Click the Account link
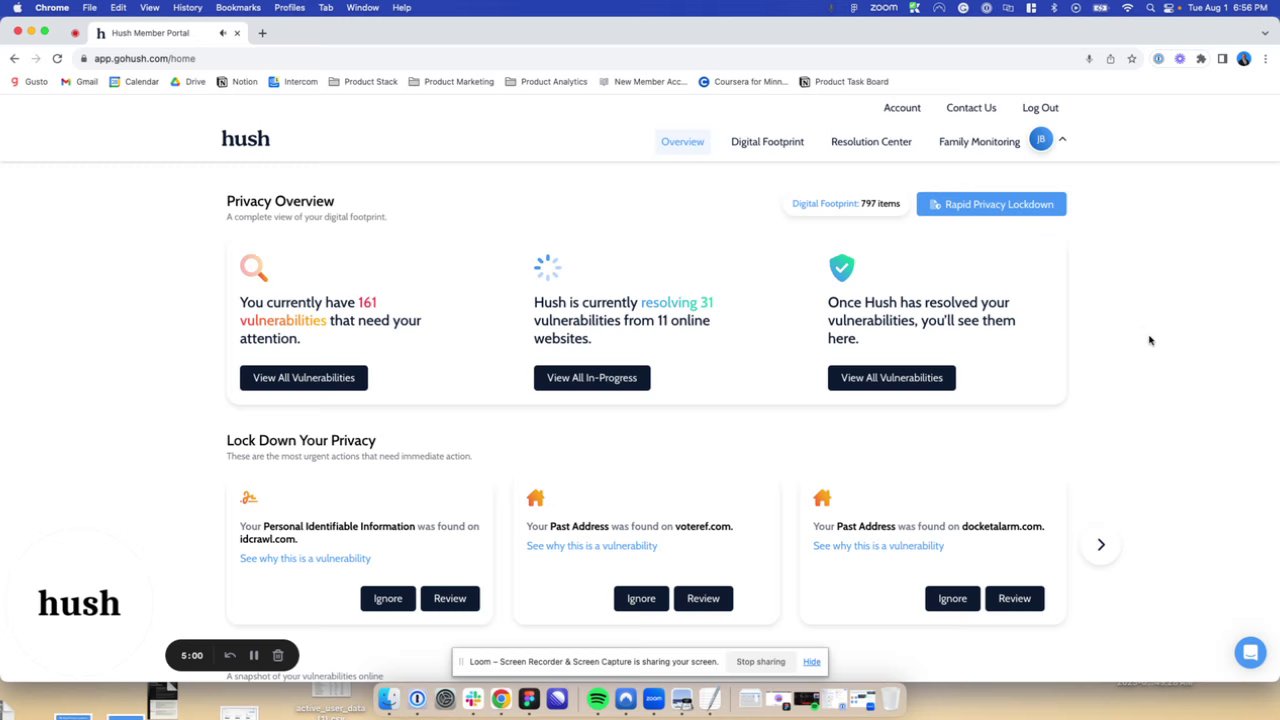Viewport: 1280px width, 720px height. (902, 108)
